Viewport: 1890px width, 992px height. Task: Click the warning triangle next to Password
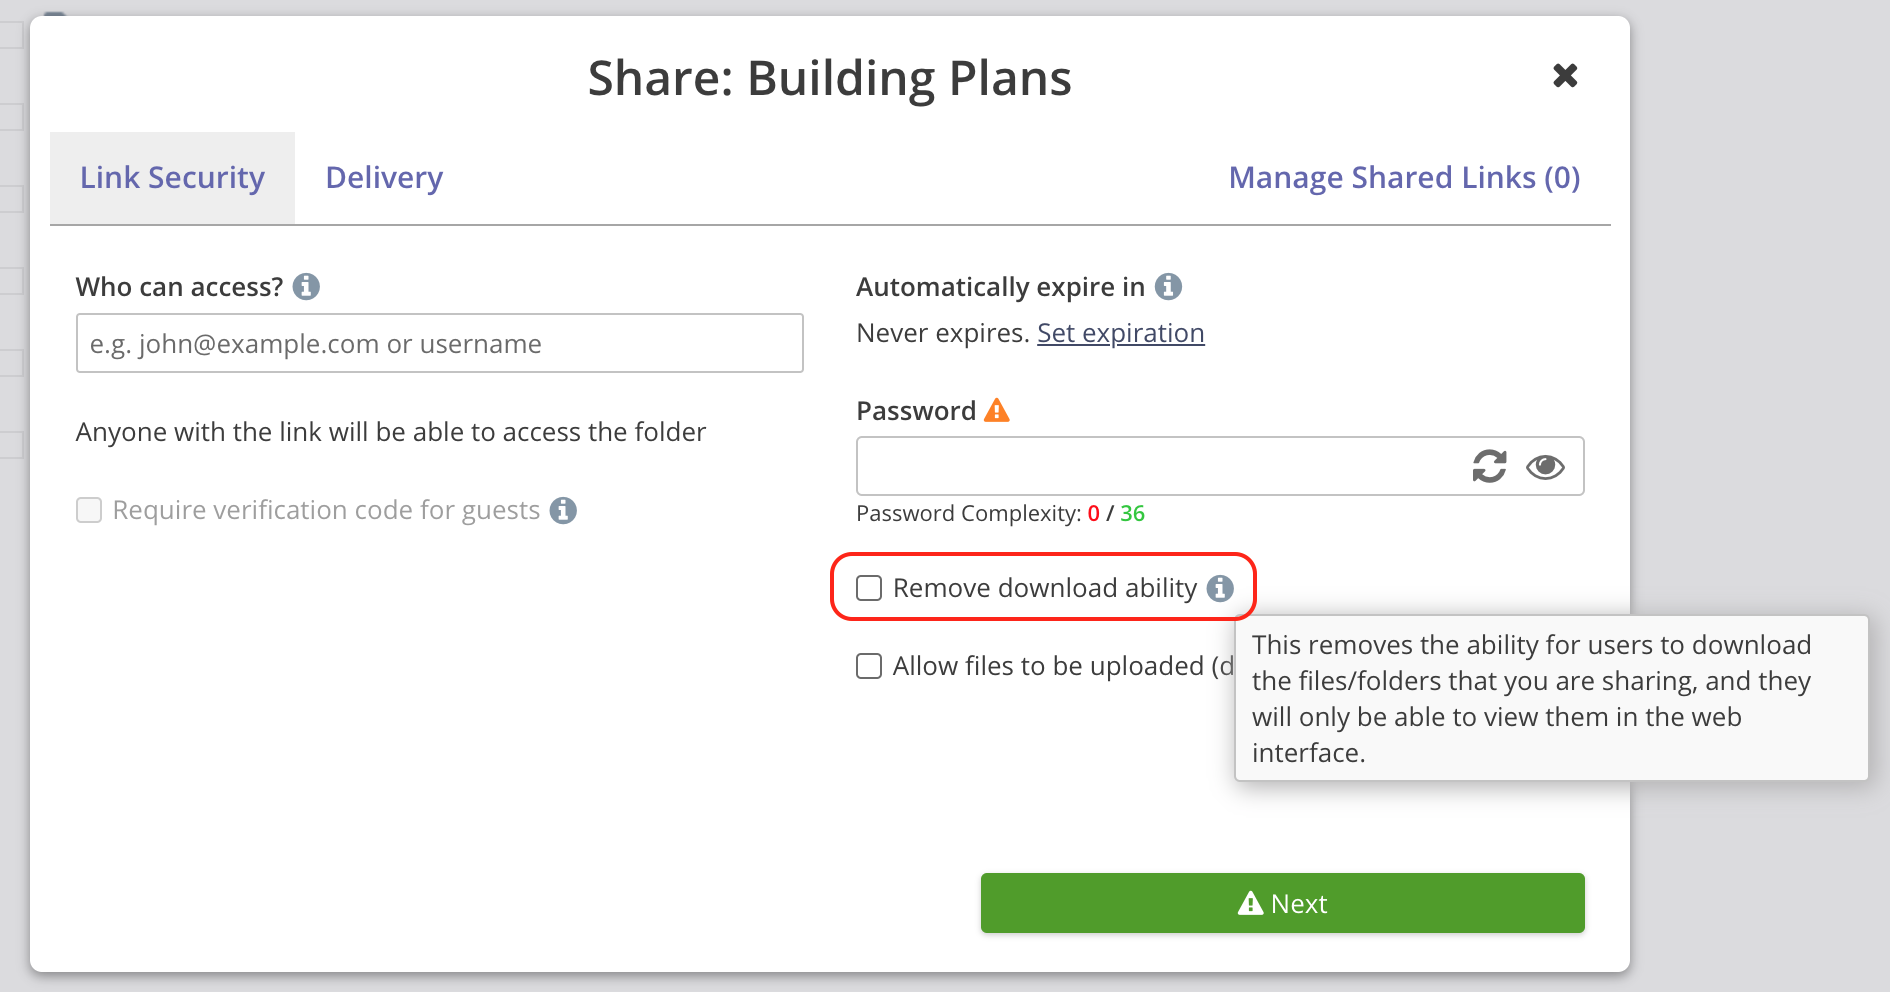(997, 410)
